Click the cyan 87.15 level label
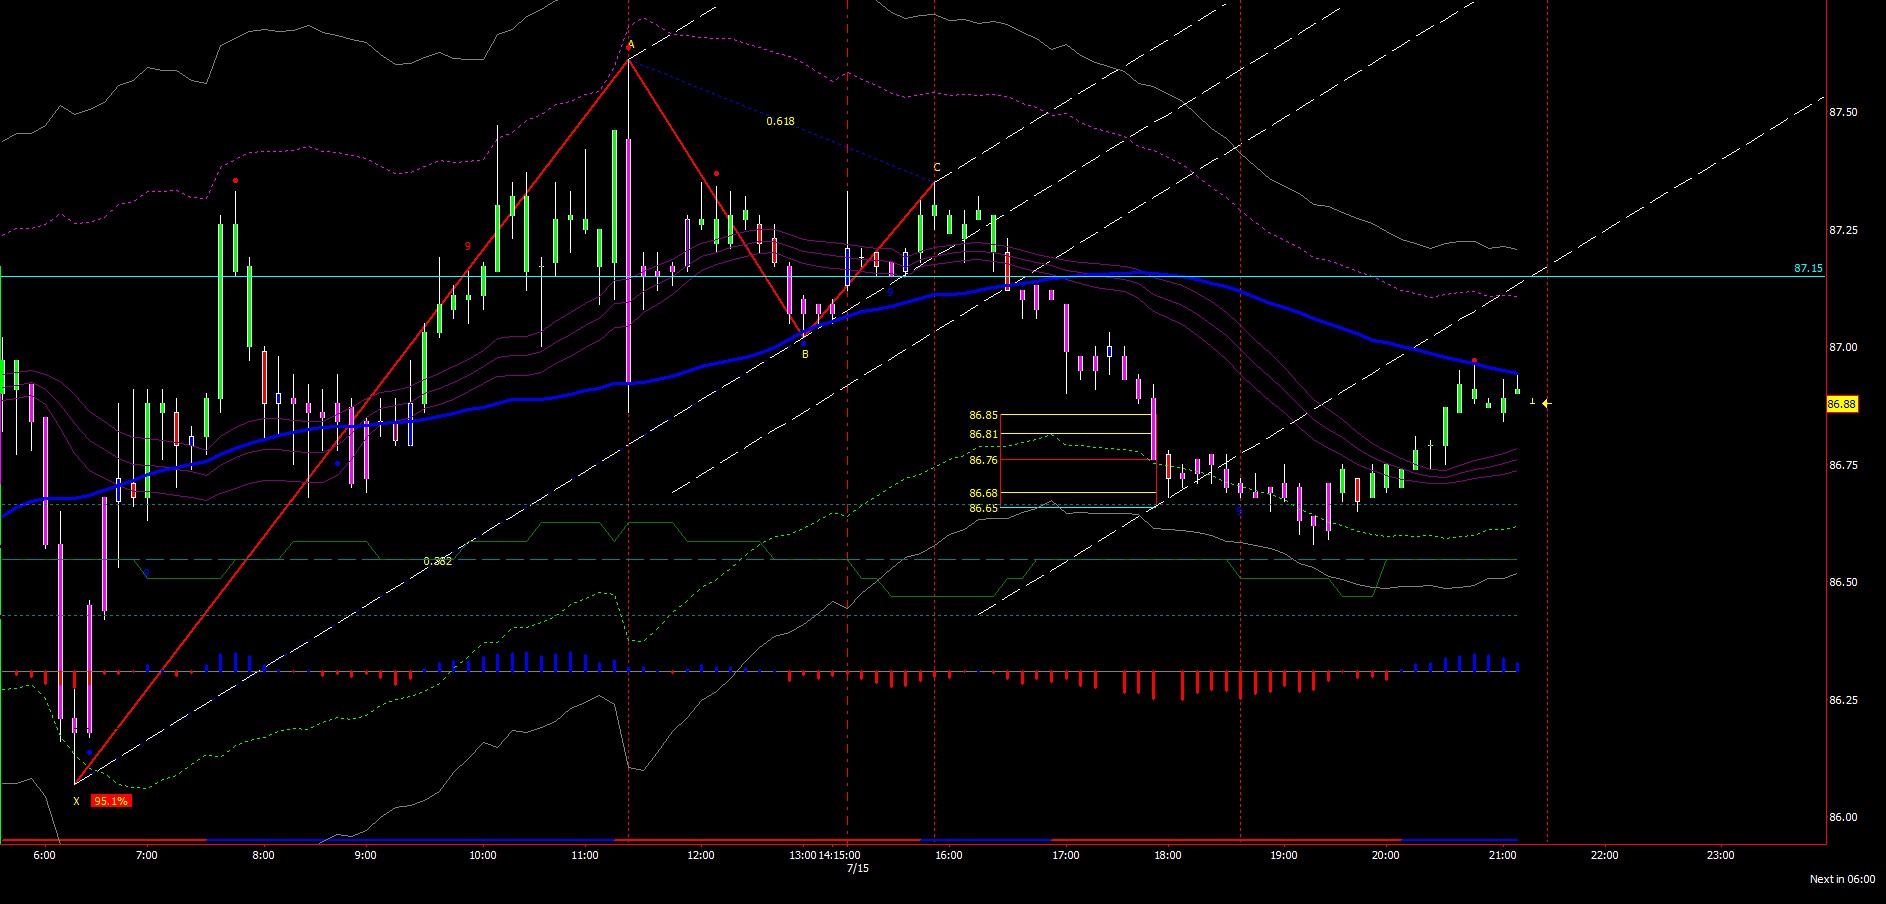The height and width of the screenshot is (904, 1886). 1808,268
